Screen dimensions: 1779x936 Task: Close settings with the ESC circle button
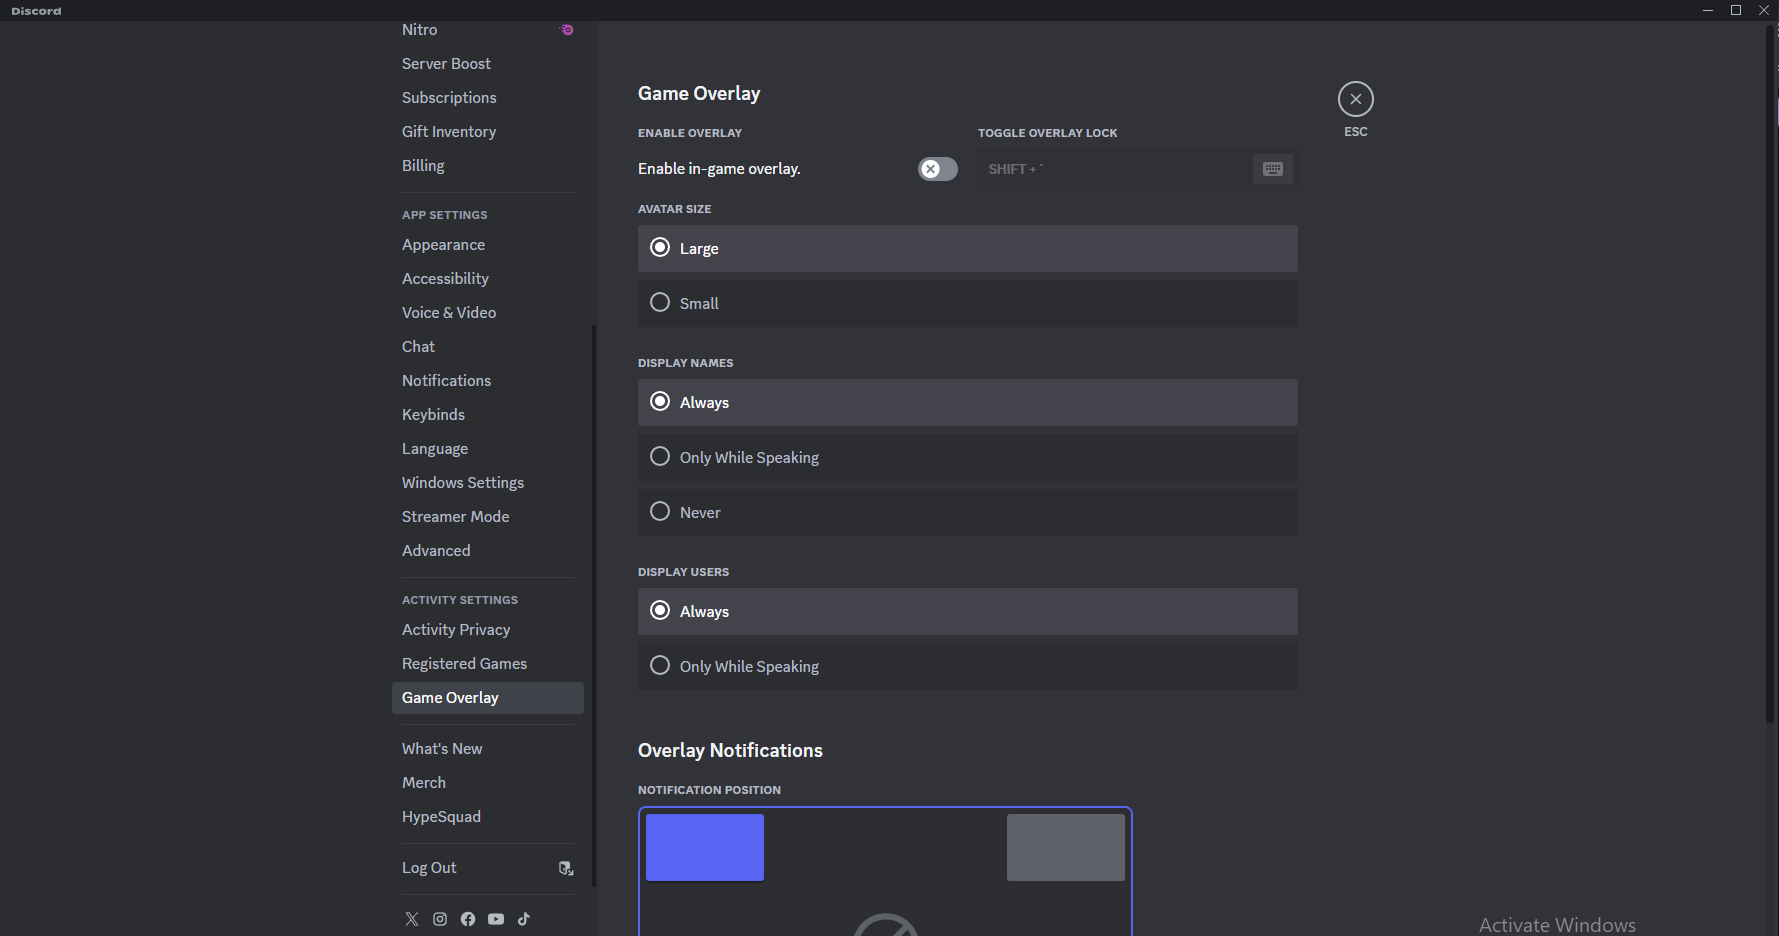click(1355, 99)
